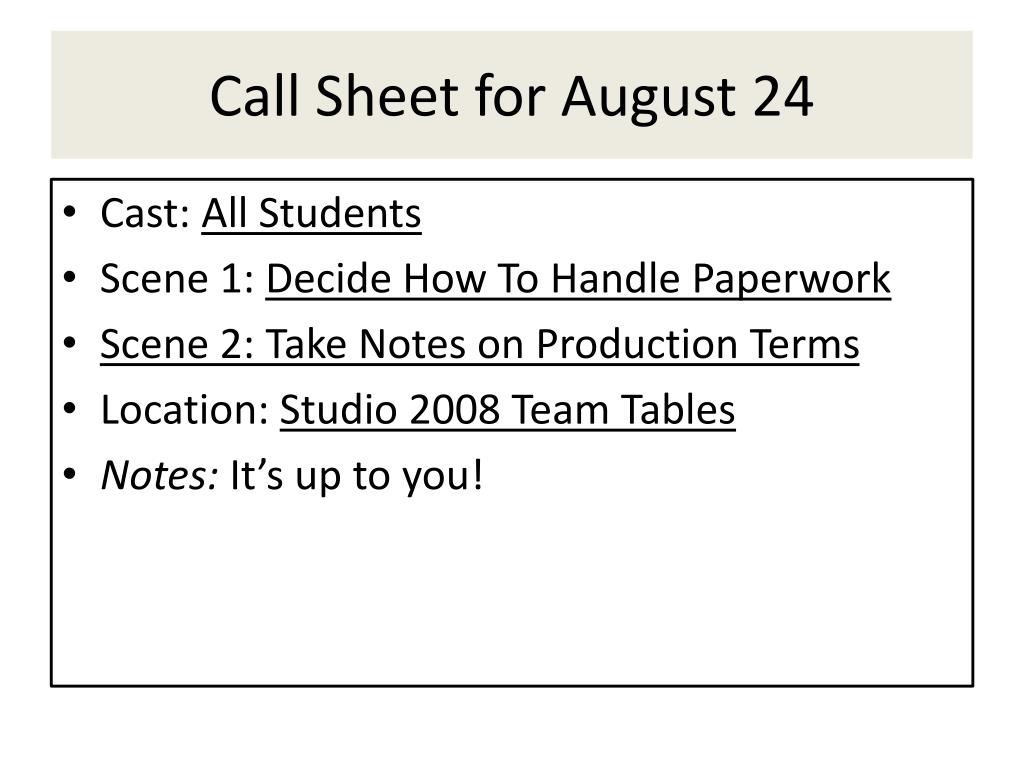Click the bullet before Location
1024x768 pixels.
[x=70, y=409]
